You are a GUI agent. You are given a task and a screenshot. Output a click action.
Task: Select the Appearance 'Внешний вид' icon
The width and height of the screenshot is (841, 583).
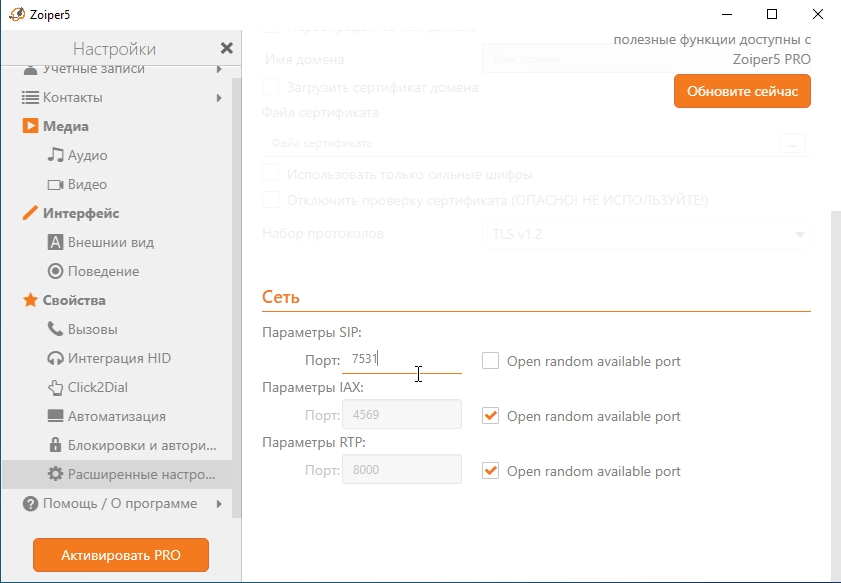click(x=55, y=242)
